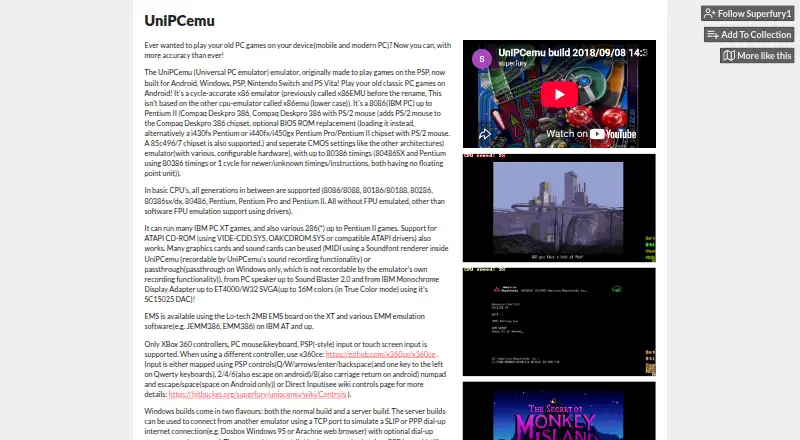Click paragraph starting 'In basic CPU's'
Viewport: 800px width, 440px height.
294,201
